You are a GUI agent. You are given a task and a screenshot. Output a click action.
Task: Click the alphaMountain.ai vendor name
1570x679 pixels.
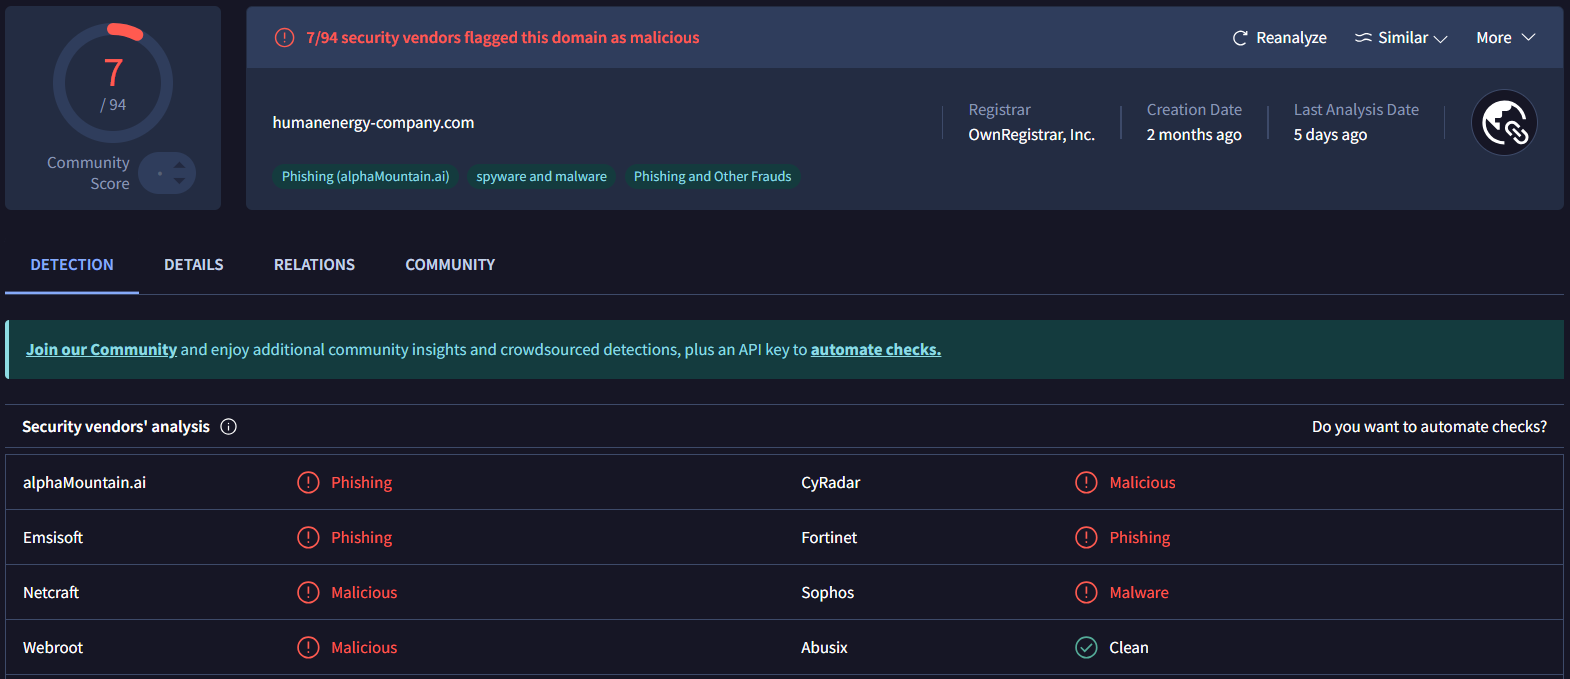(84, 483)
